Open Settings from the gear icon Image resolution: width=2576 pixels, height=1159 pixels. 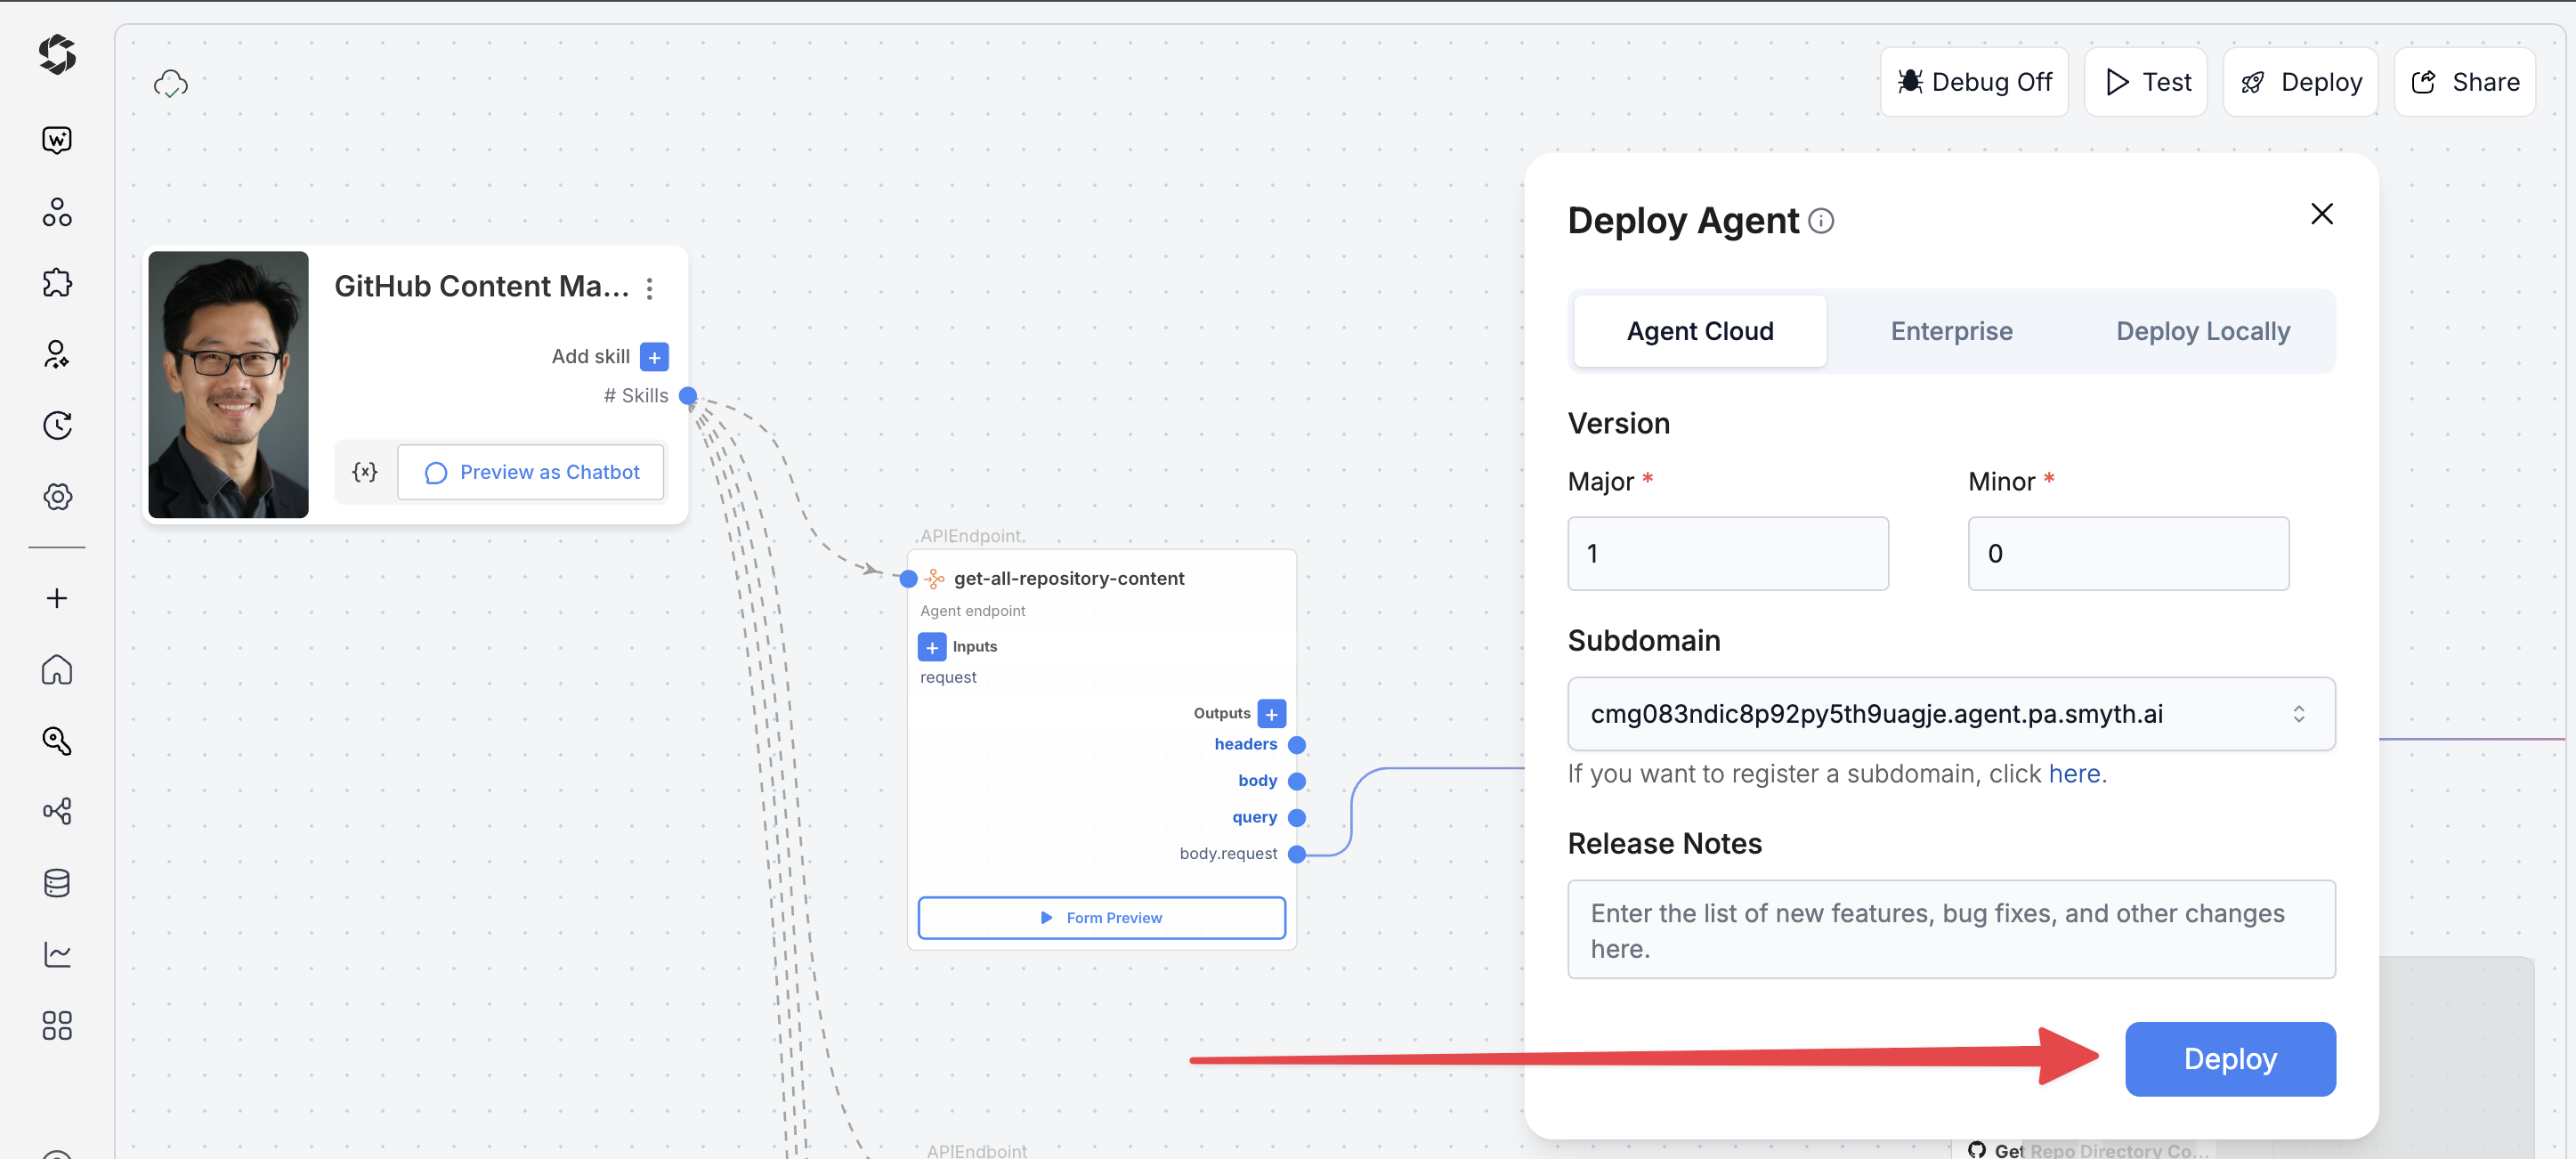pos(57,496)
